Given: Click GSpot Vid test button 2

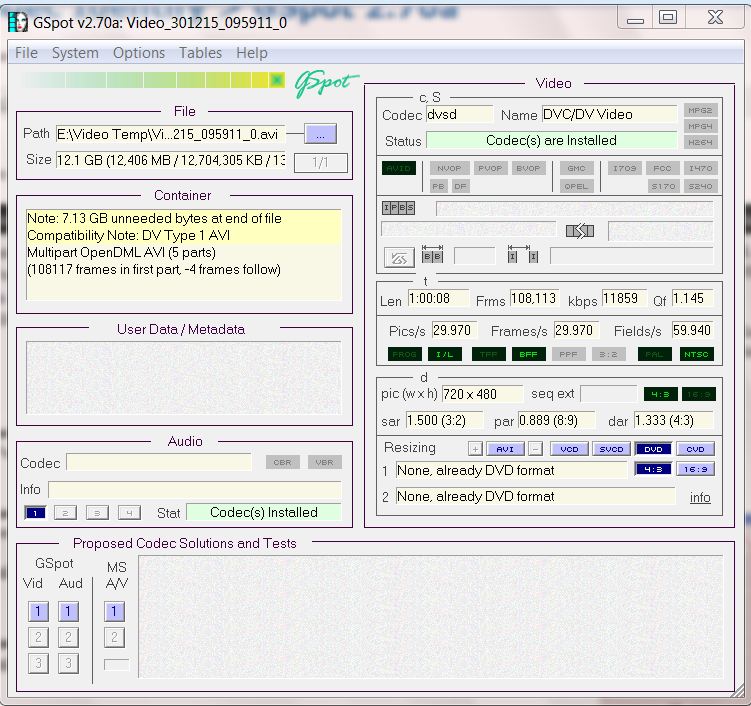Looking at the screenshot, I should pyautogui.click(x=38, y=638).
